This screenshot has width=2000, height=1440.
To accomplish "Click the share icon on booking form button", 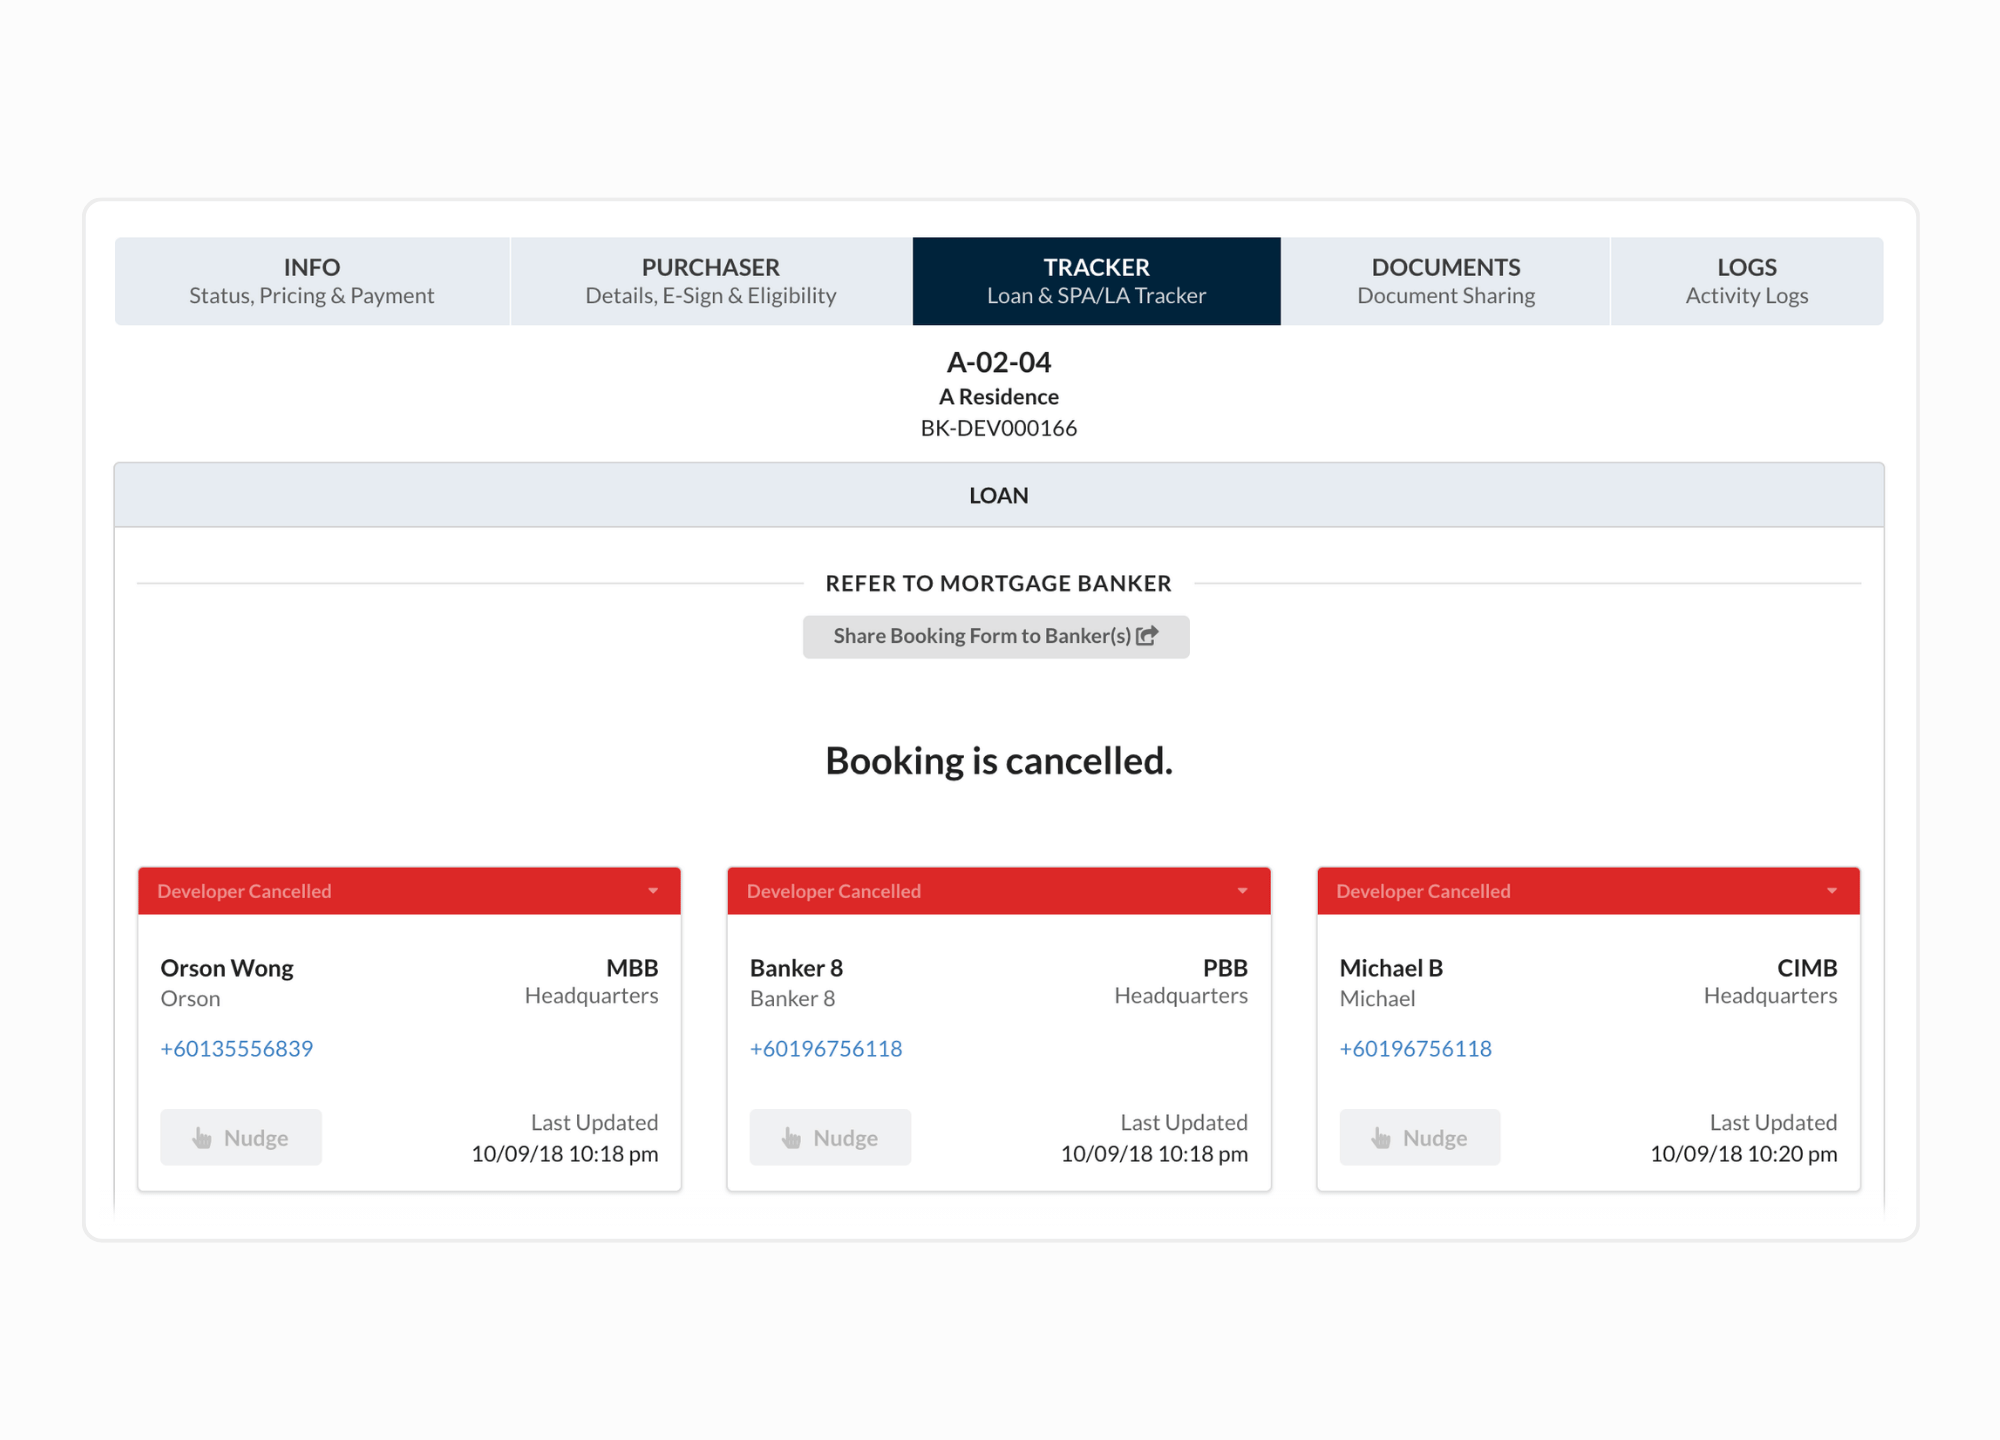I will [1147, 635].
